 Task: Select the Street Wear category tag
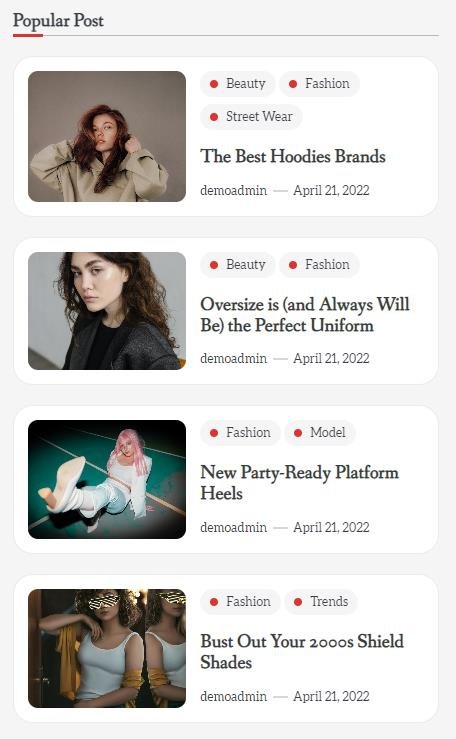(251, 117)
